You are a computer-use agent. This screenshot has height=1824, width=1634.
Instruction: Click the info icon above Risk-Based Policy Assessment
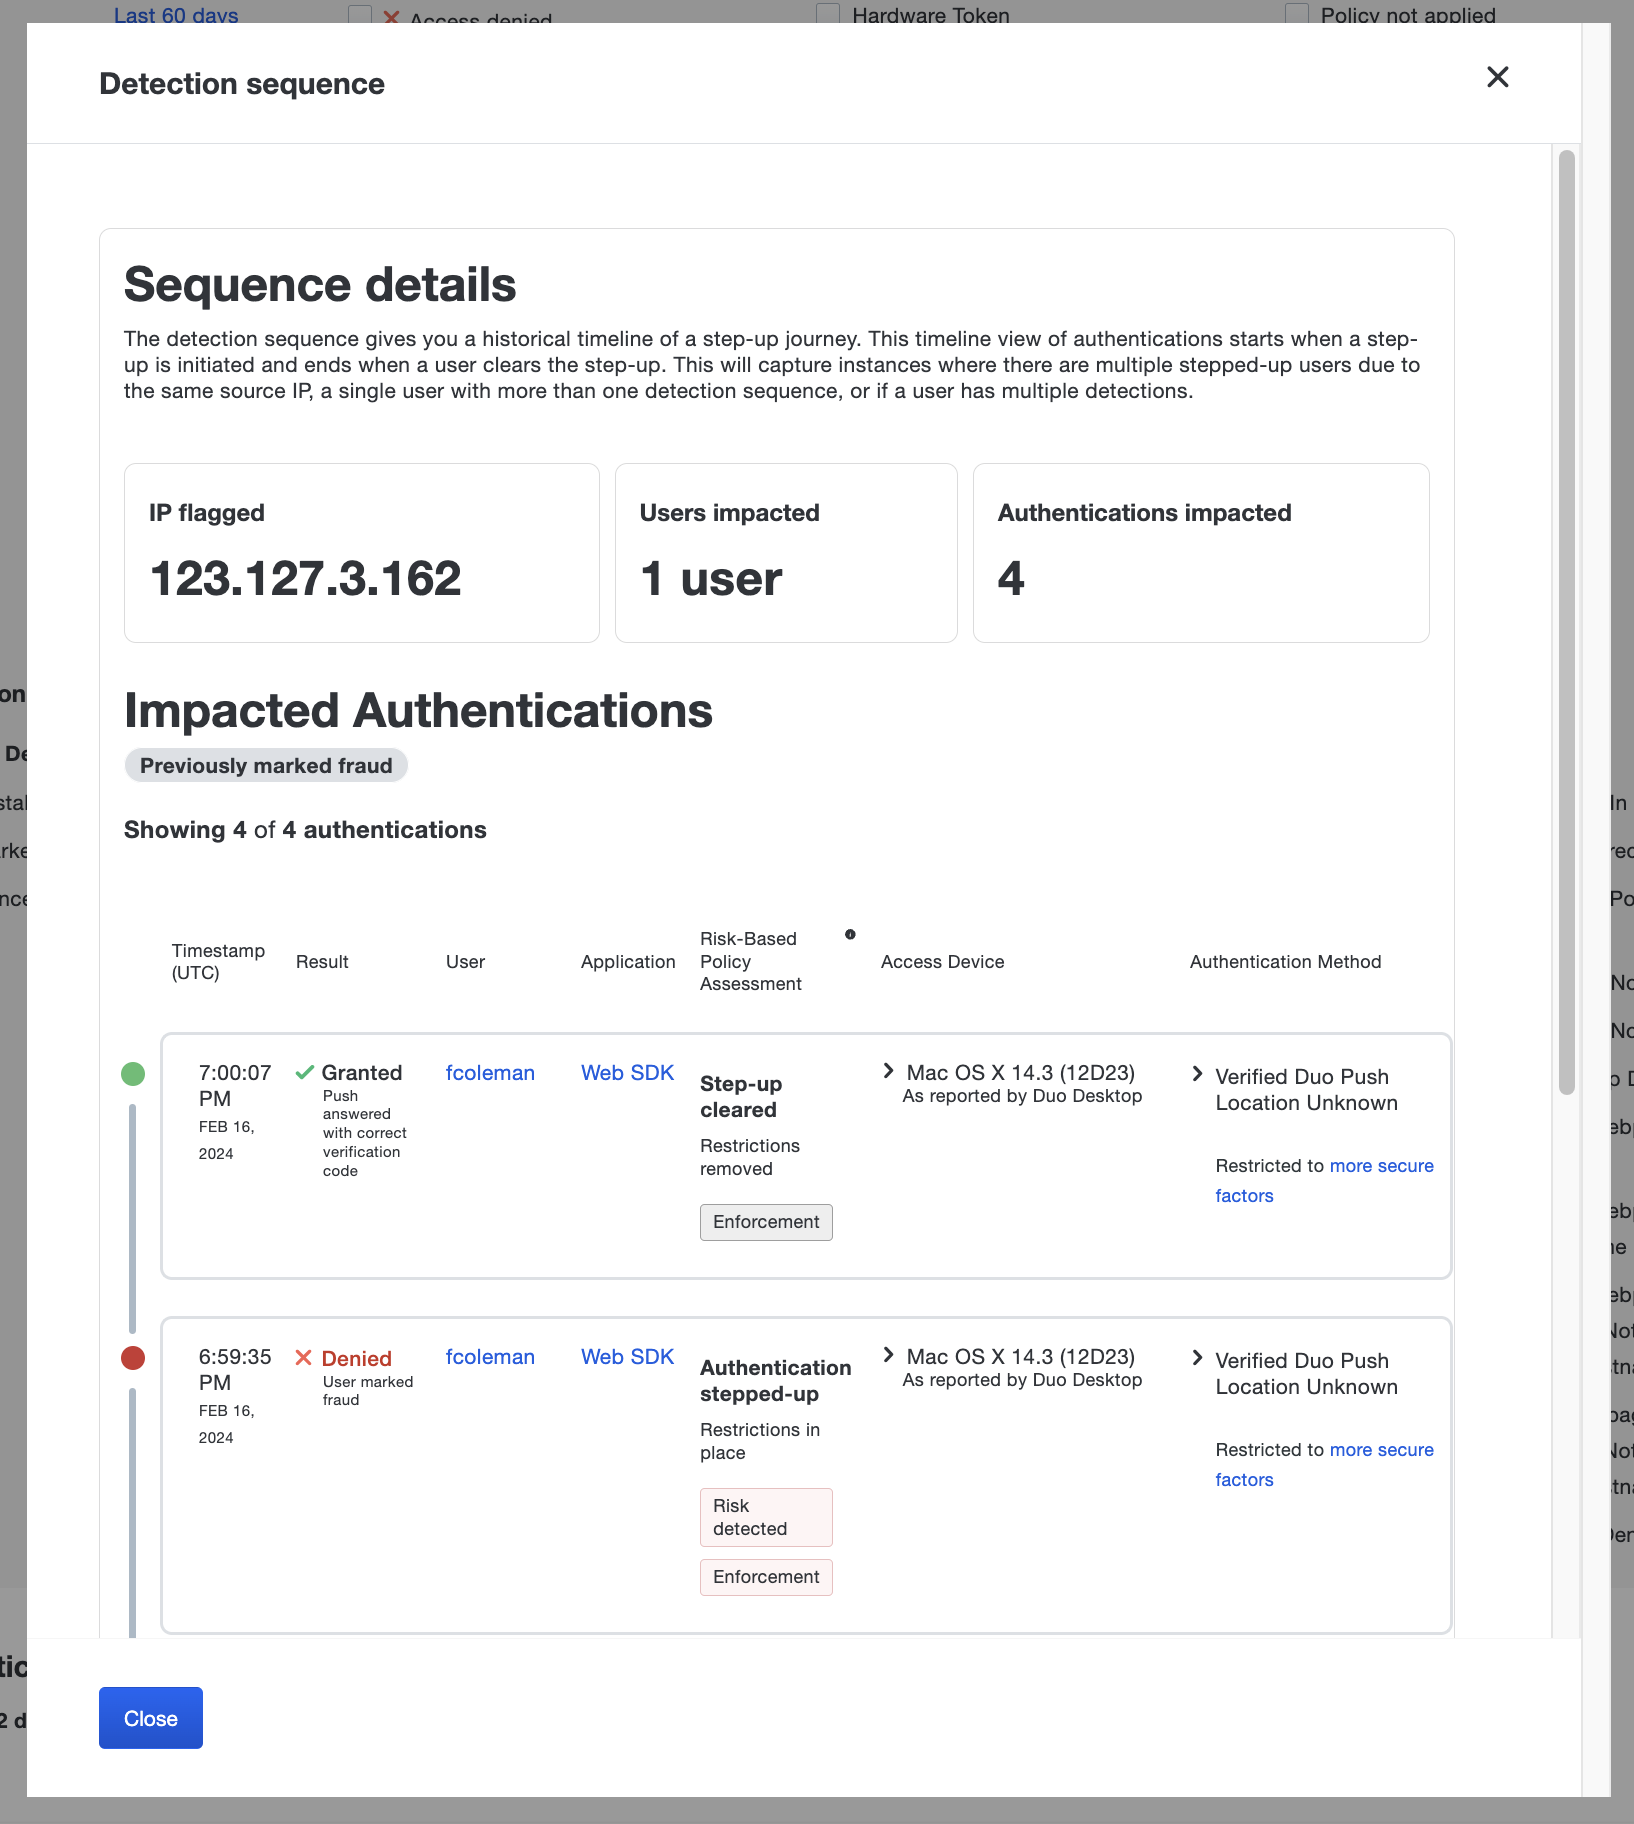850,934
